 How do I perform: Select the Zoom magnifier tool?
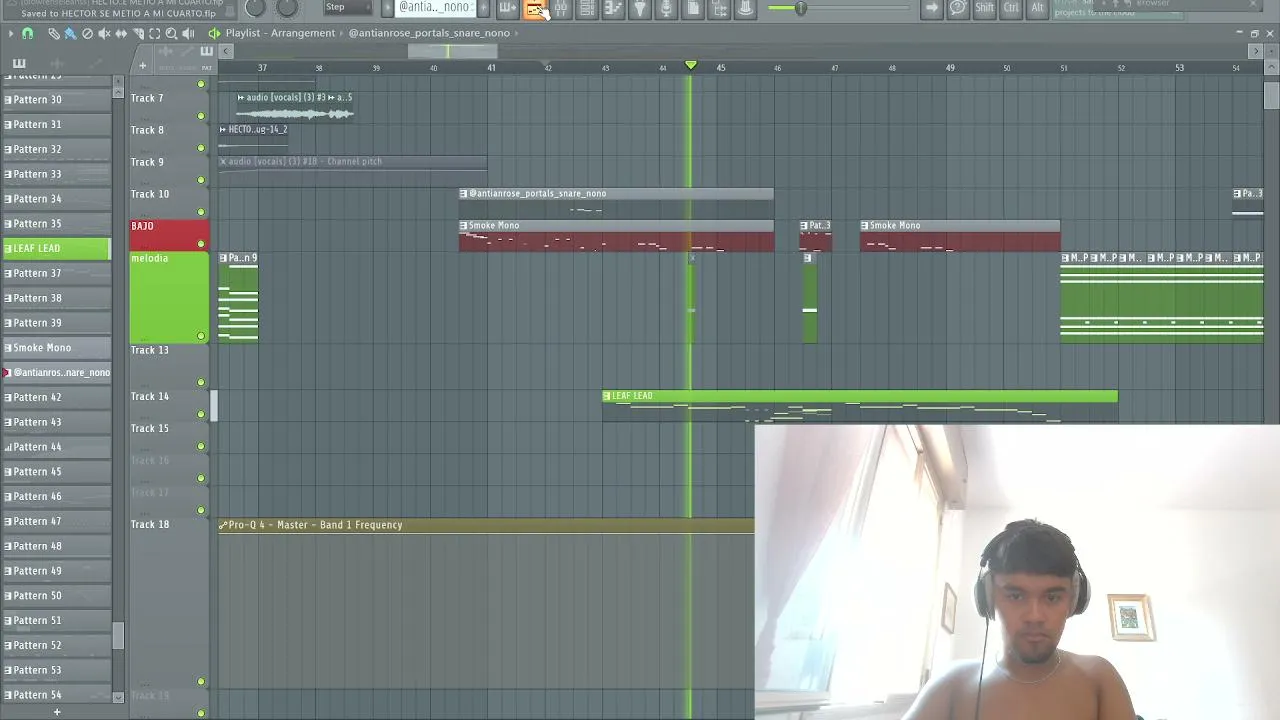click(171, 33)
